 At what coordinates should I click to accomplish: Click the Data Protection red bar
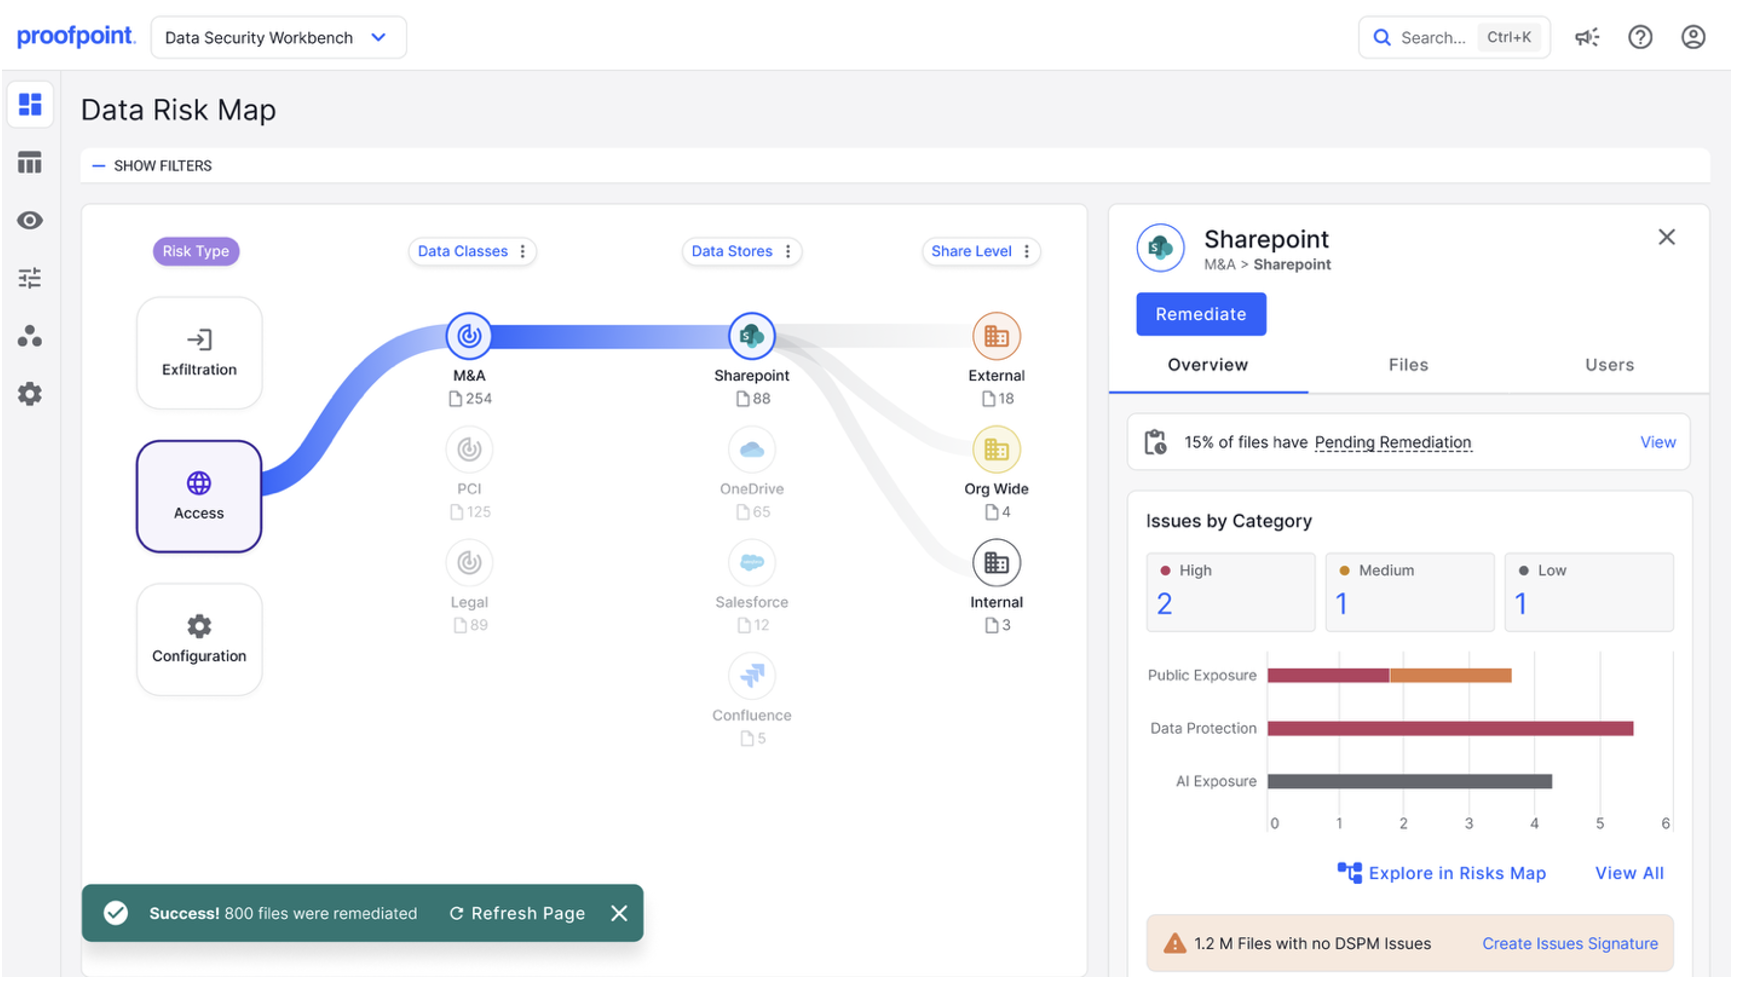[x=1449, y=728]
